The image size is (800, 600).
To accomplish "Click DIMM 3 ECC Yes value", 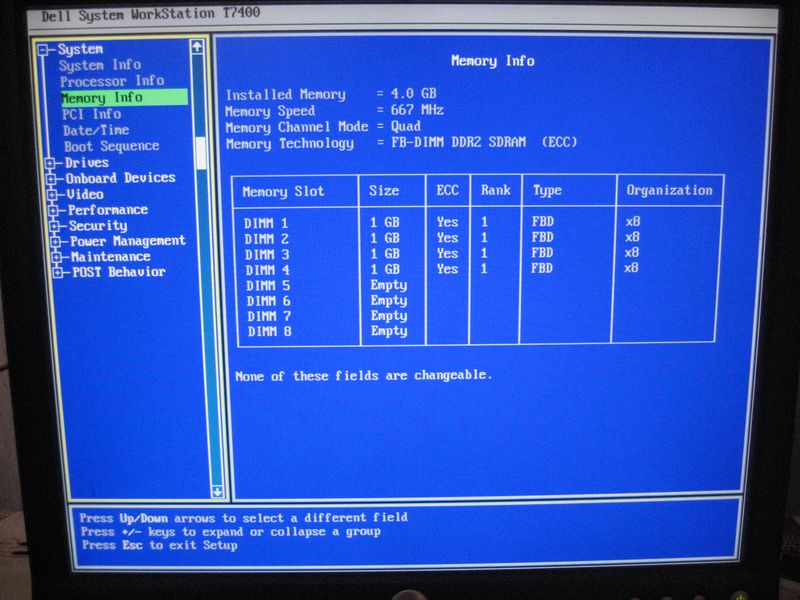I will pyautogui.click(x=447, y=253).
